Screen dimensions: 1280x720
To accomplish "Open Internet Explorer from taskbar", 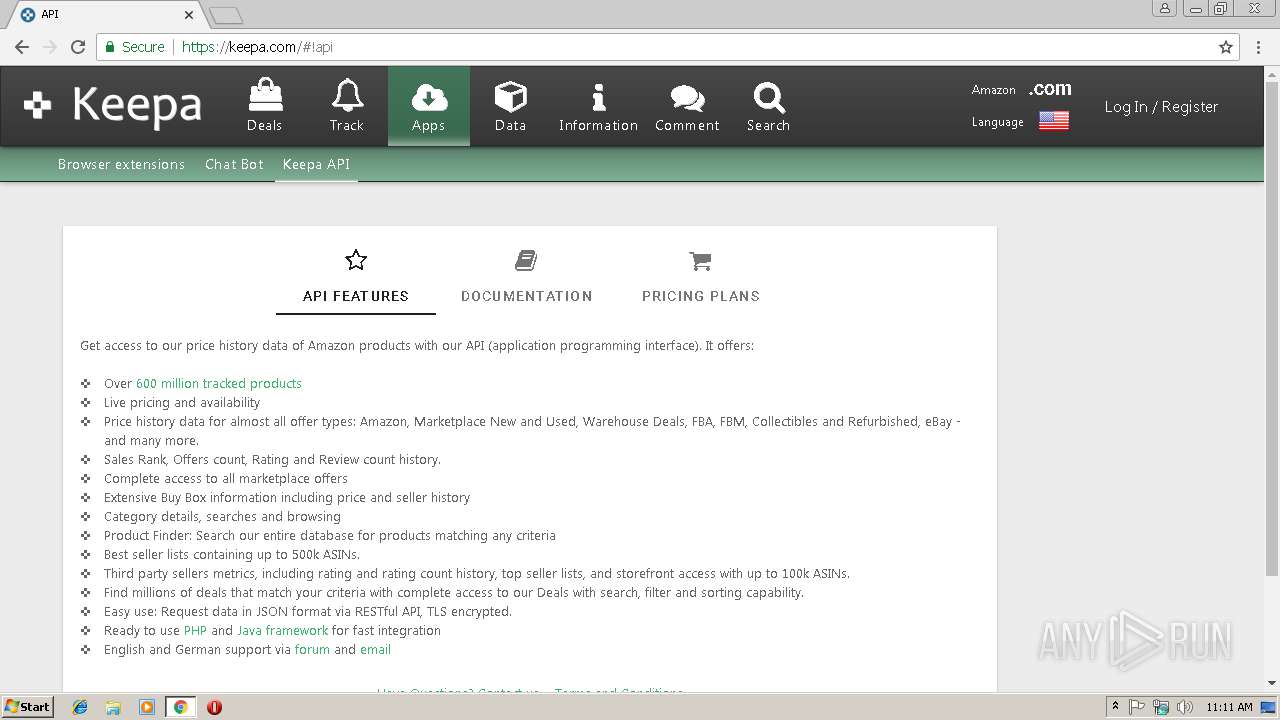I will [x=80, y=707].
